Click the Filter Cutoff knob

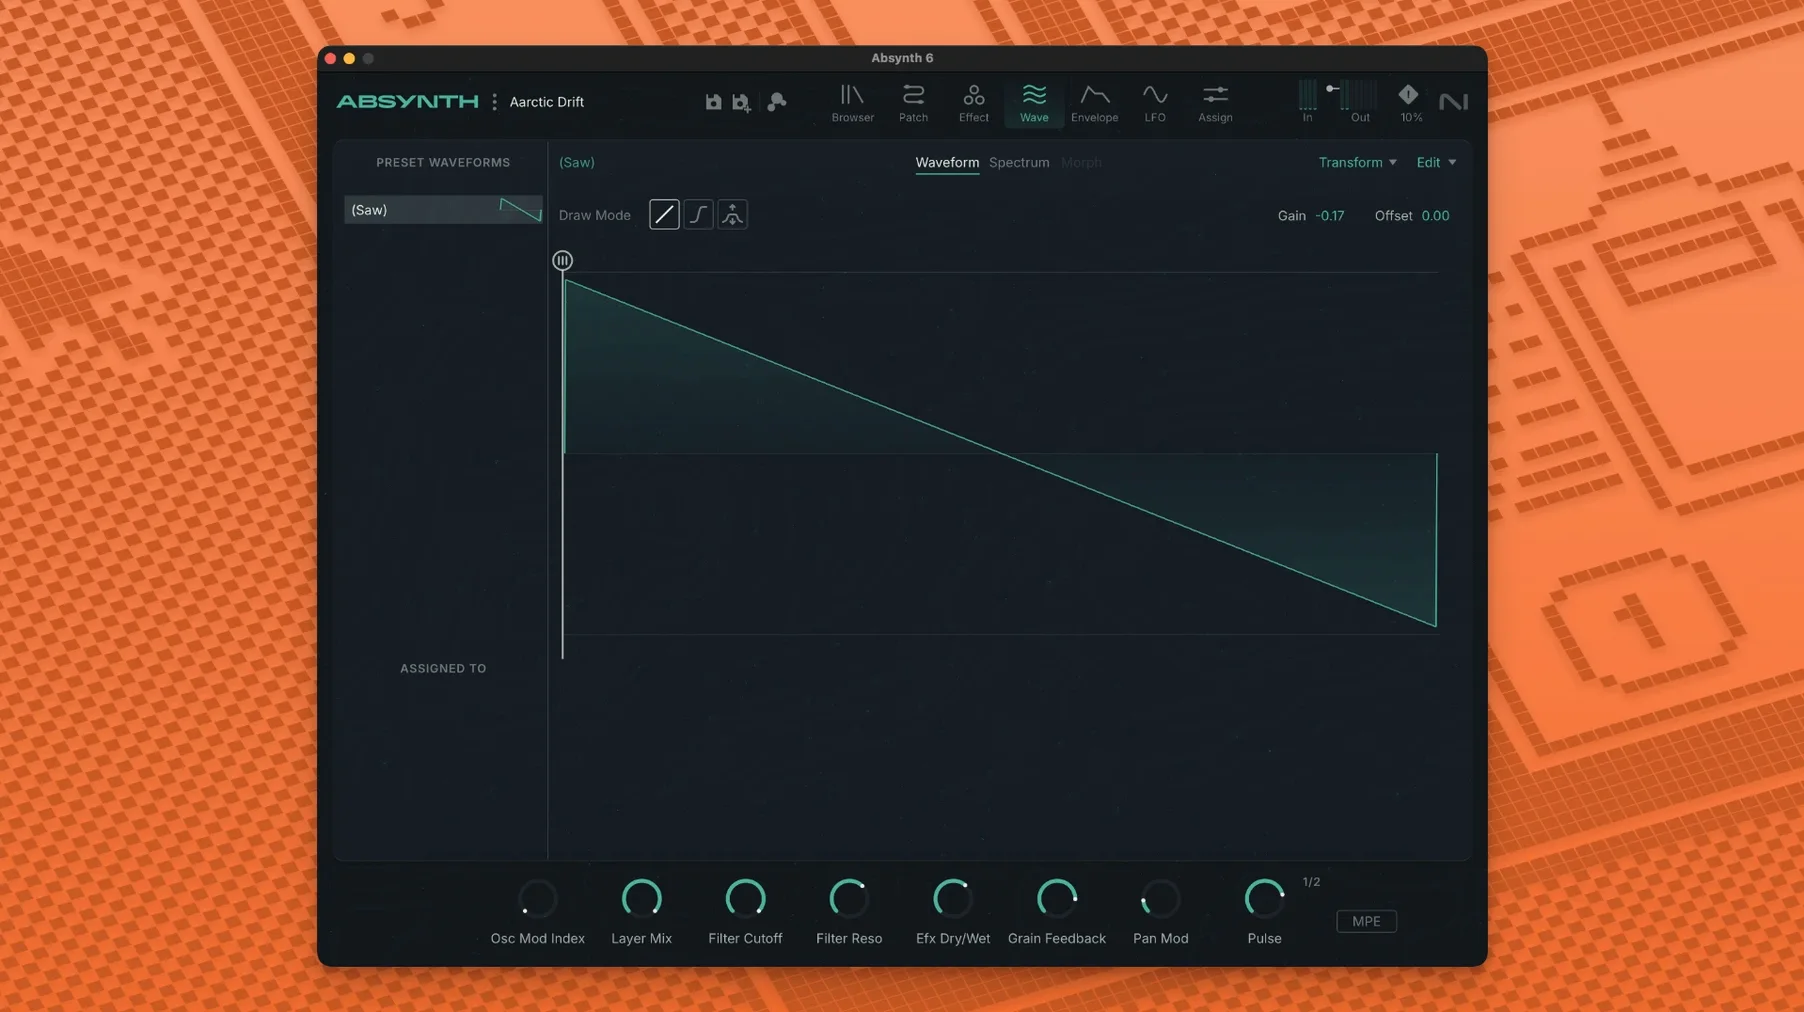click(745, 899)
